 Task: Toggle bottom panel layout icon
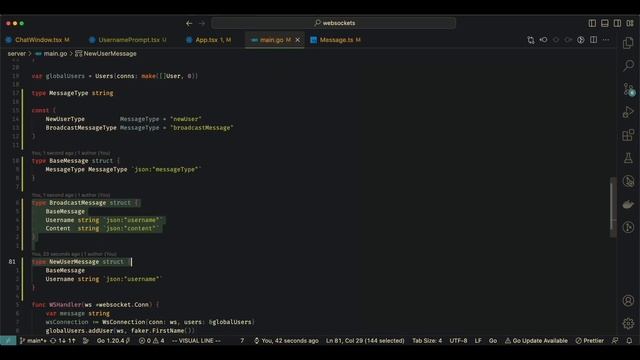(x=604, y=23)
